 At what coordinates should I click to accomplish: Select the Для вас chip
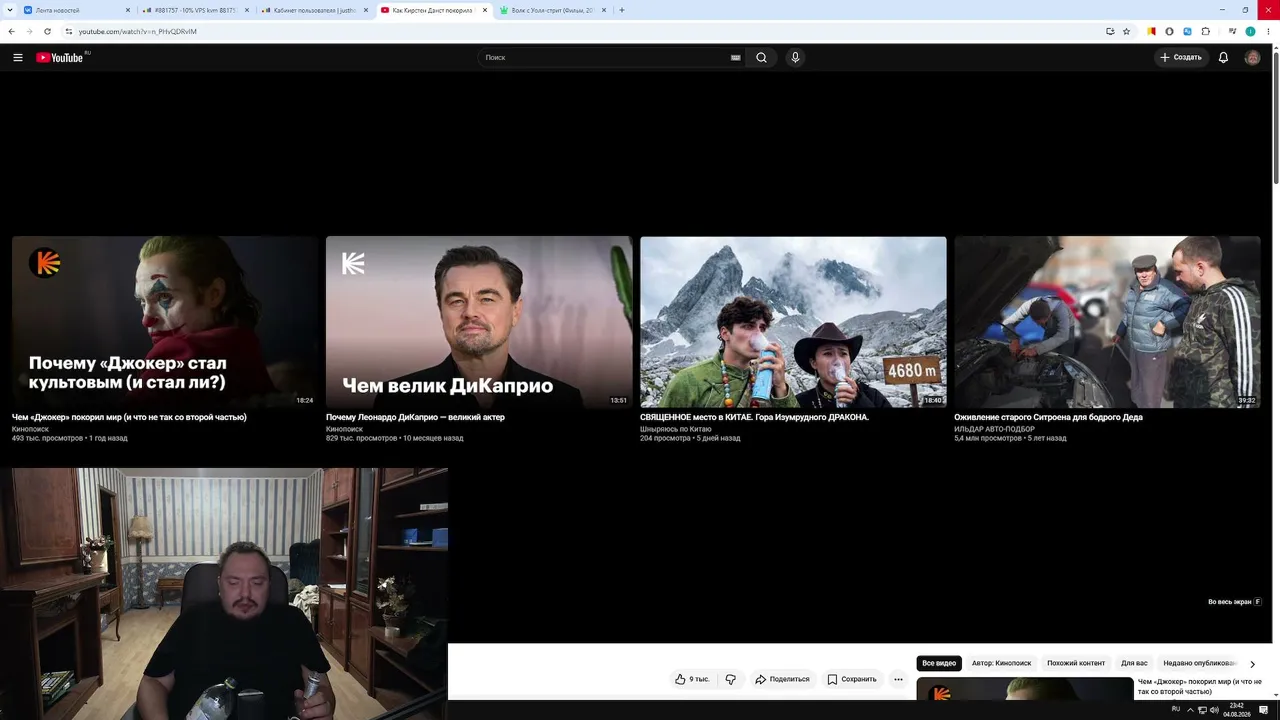tap(1134, 663)
